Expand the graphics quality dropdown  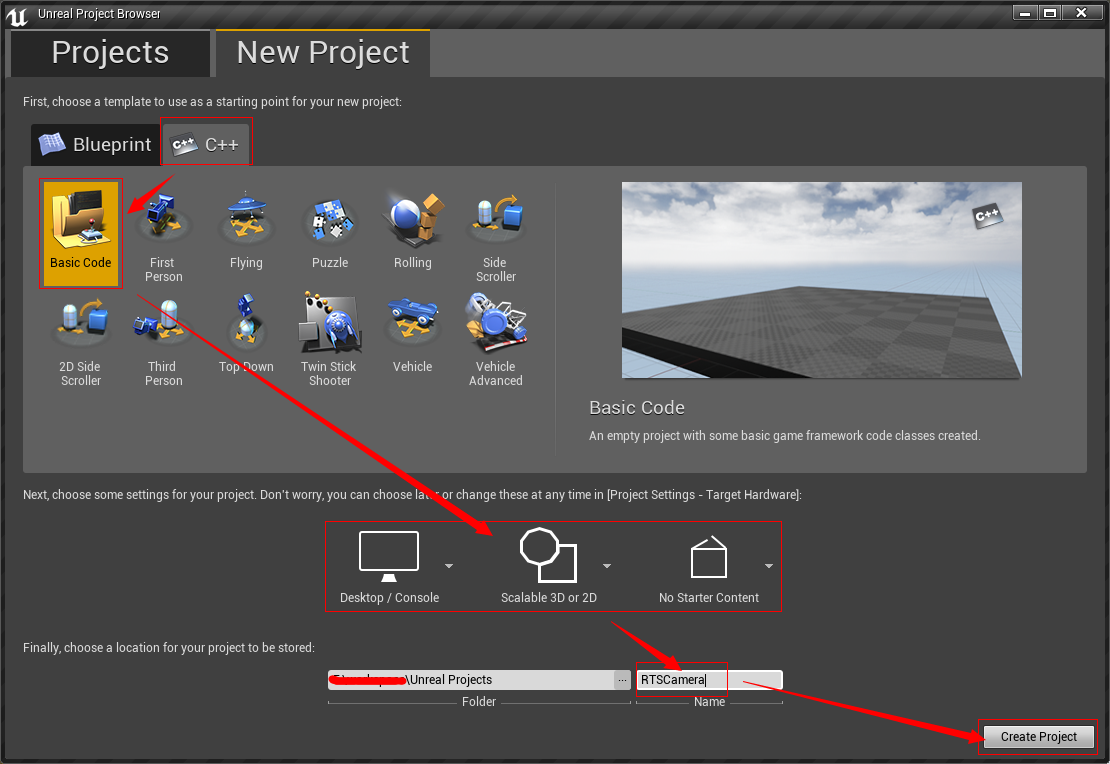tap(607, 565)
